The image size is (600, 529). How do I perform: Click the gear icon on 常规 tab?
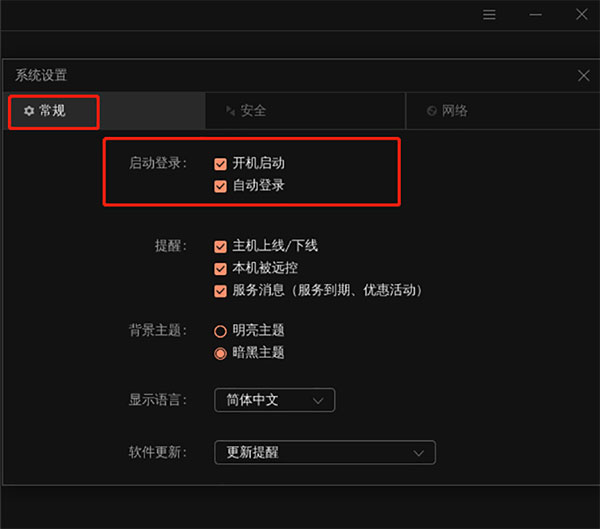(29, 111)
